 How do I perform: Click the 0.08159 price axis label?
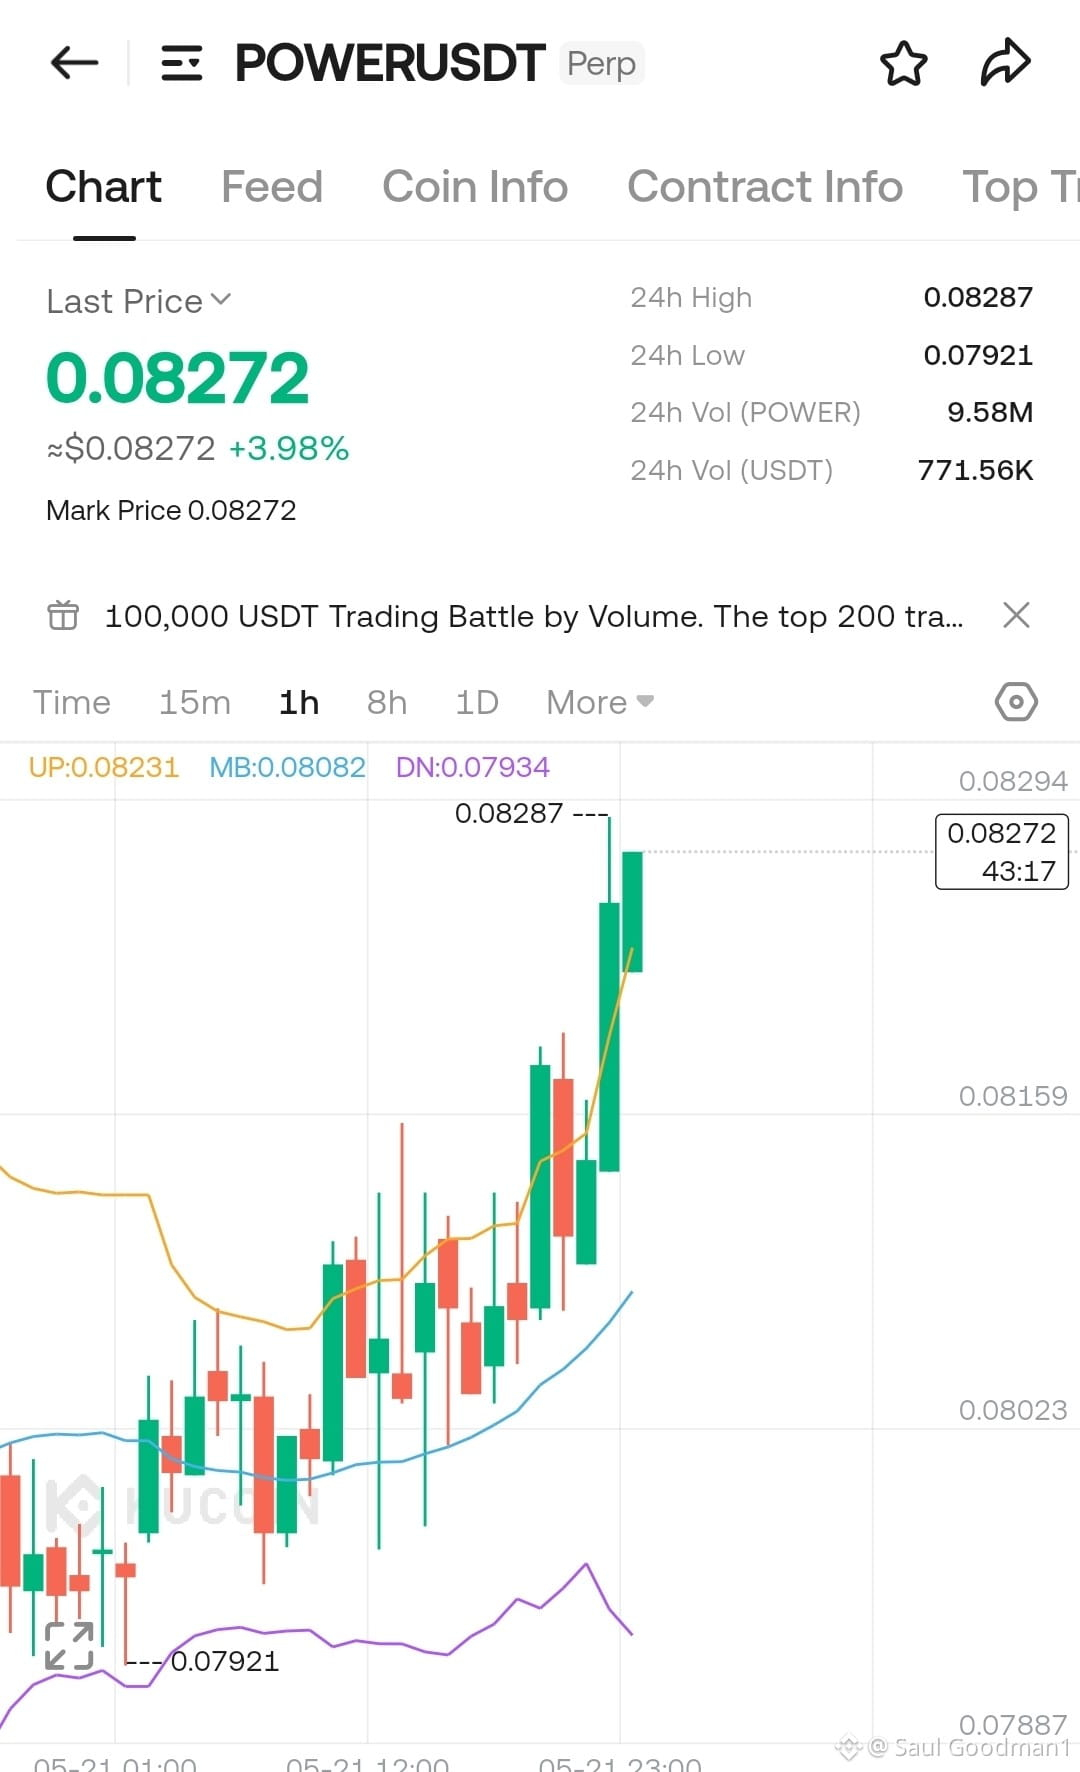[x=1013, y=1096]
